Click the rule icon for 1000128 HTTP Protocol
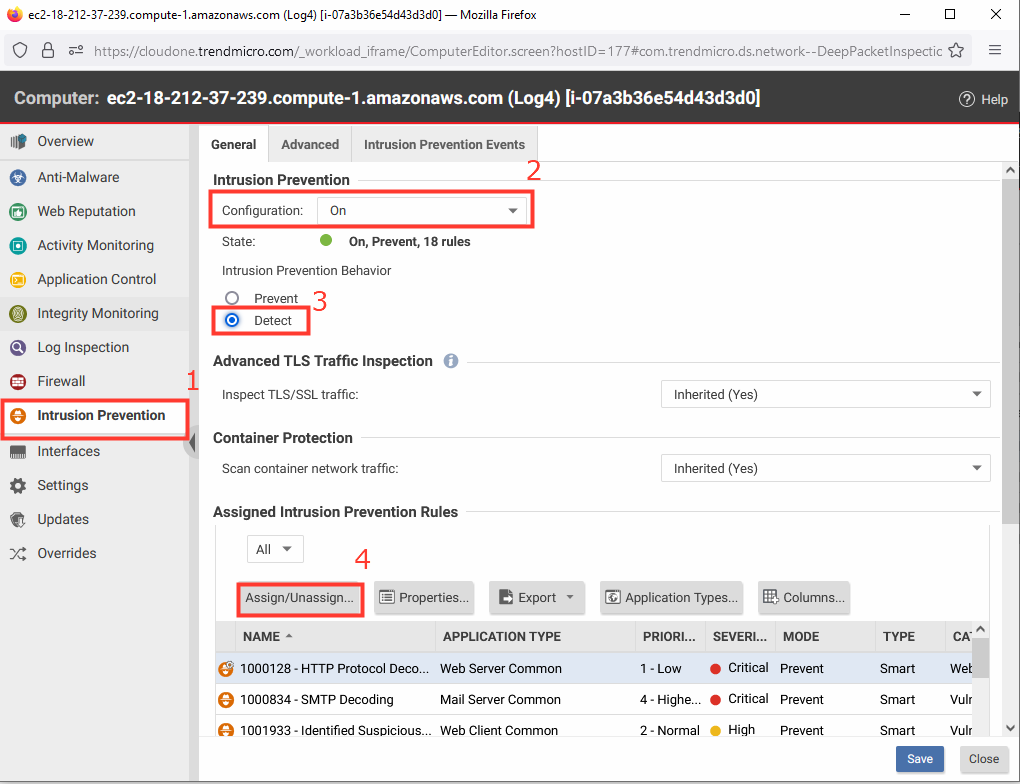This screenshot has height=784, width=1020. (x=226, y=668)
